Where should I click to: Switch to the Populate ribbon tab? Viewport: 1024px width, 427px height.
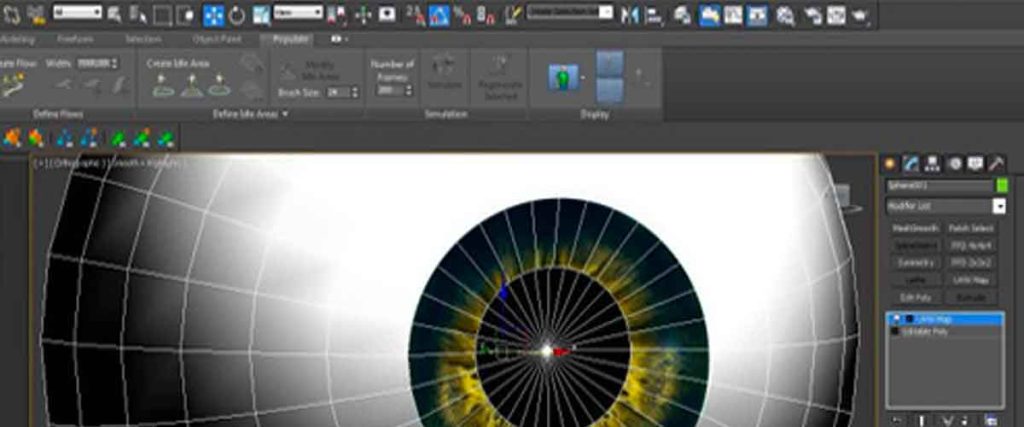pos(291,39)
